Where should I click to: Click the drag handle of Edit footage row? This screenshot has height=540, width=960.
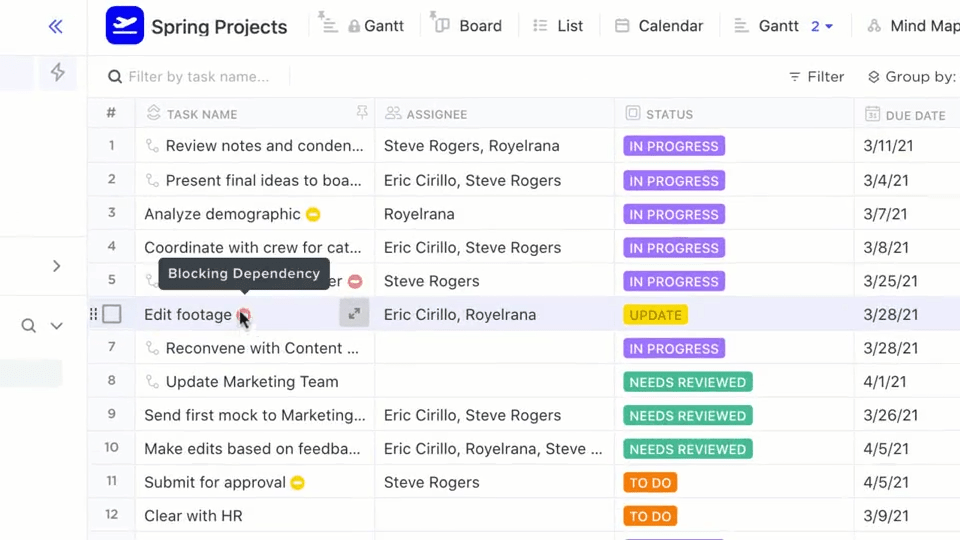[93, 314]
